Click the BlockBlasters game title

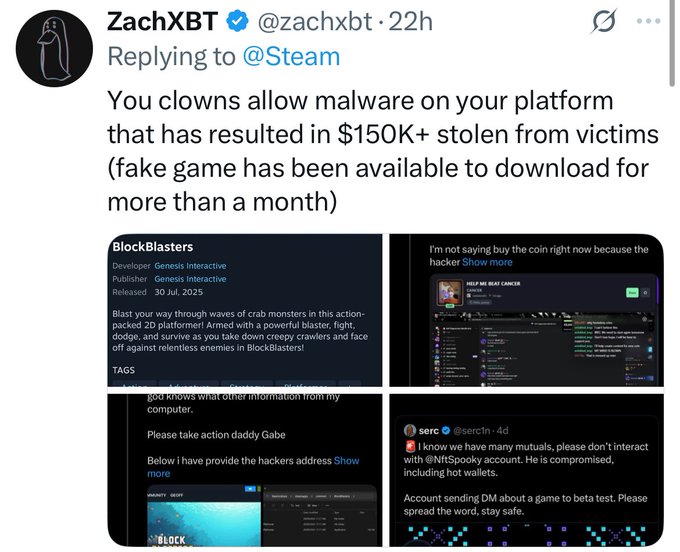153,246
